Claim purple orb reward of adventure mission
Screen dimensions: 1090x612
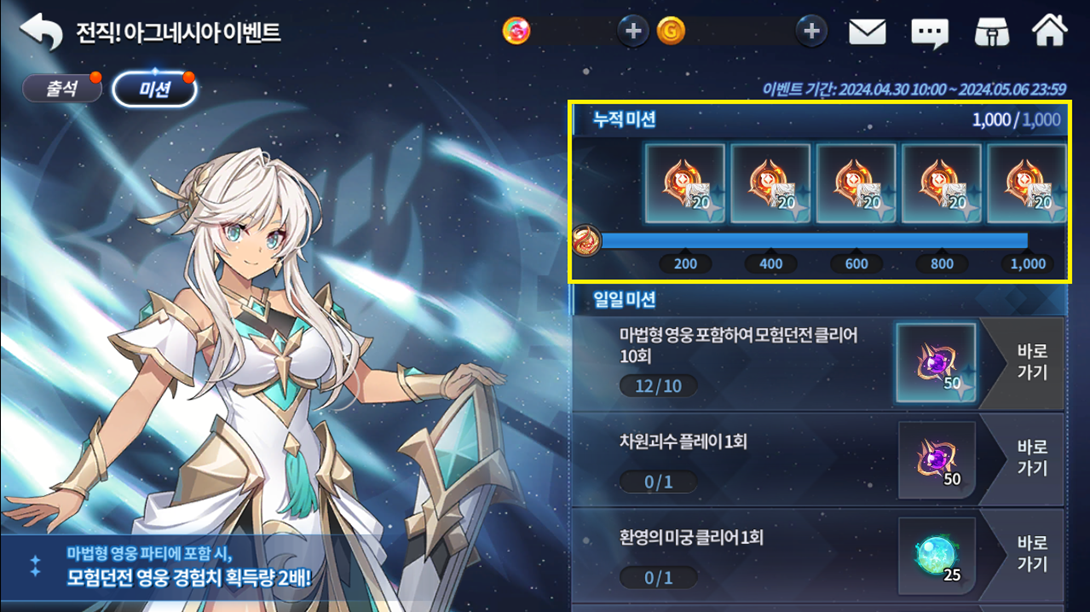936,363
